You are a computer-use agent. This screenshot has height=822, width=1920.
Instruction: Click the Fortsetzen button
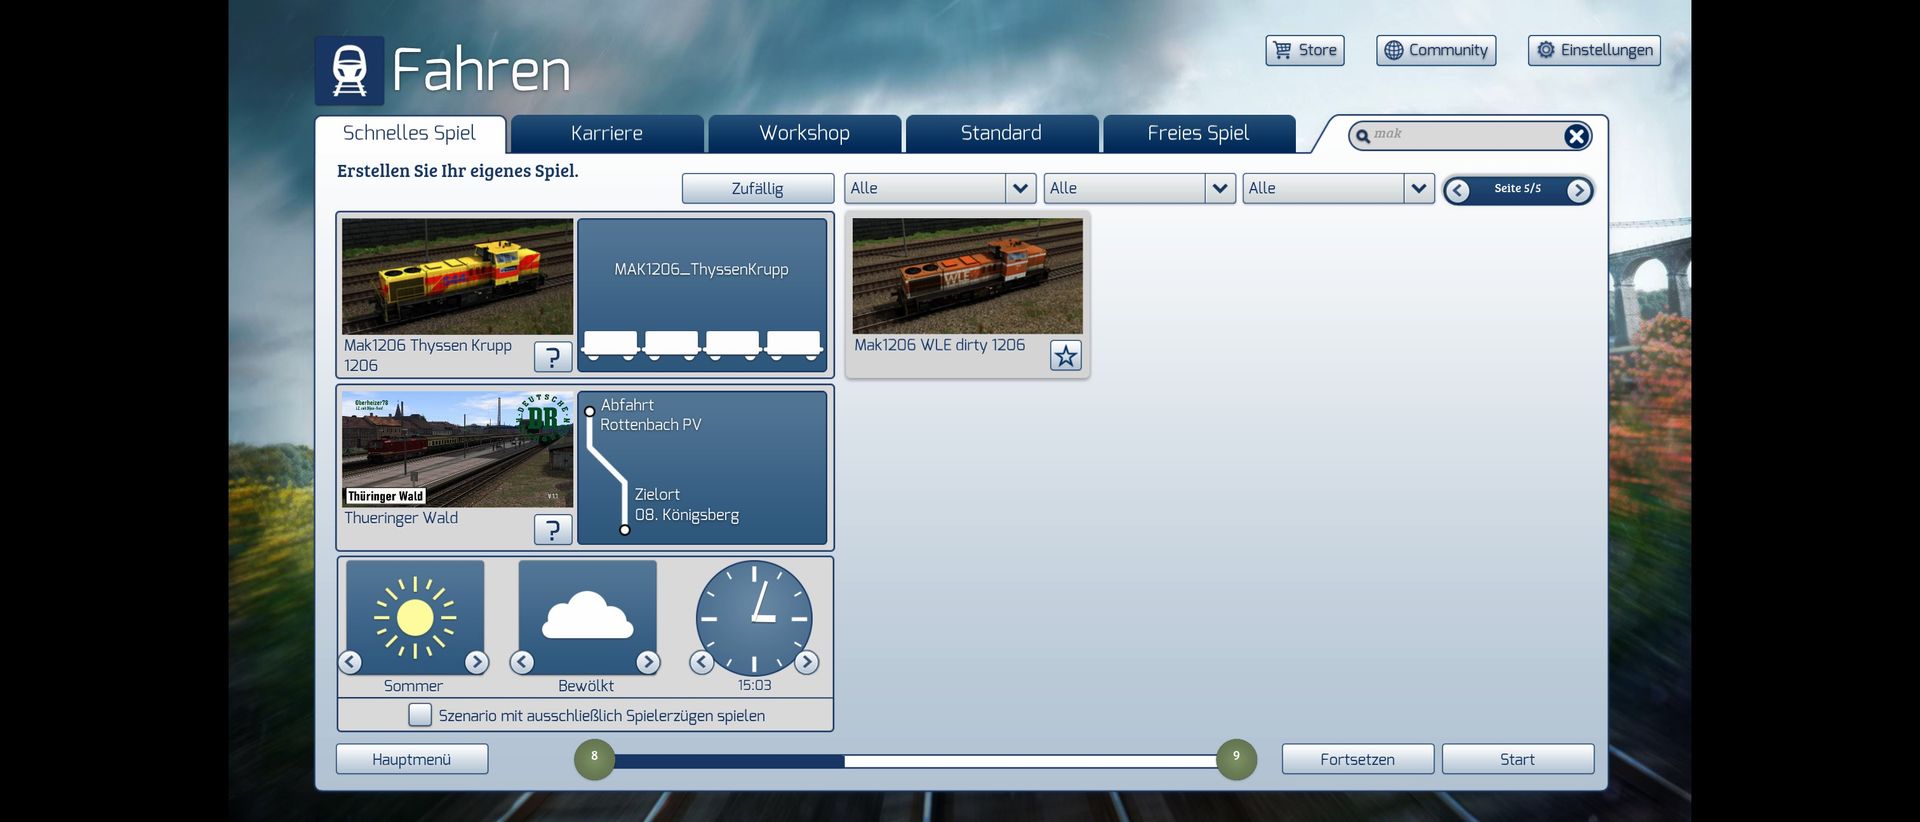pos(1358,759)
